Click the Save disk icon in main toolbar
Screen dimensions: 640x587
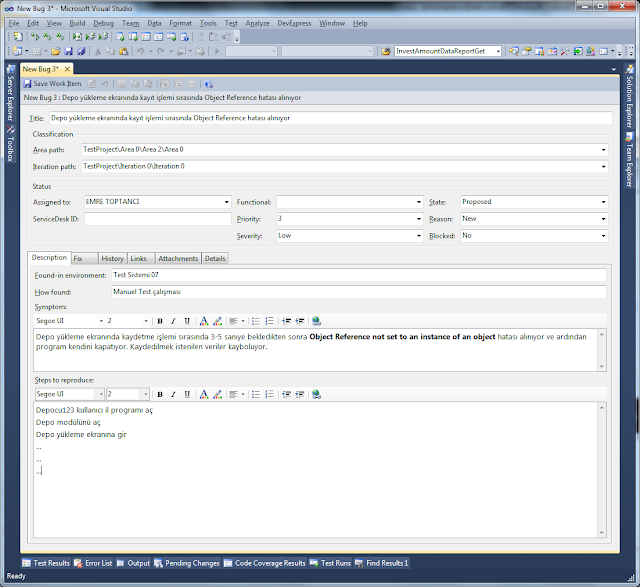coord(69,51)
